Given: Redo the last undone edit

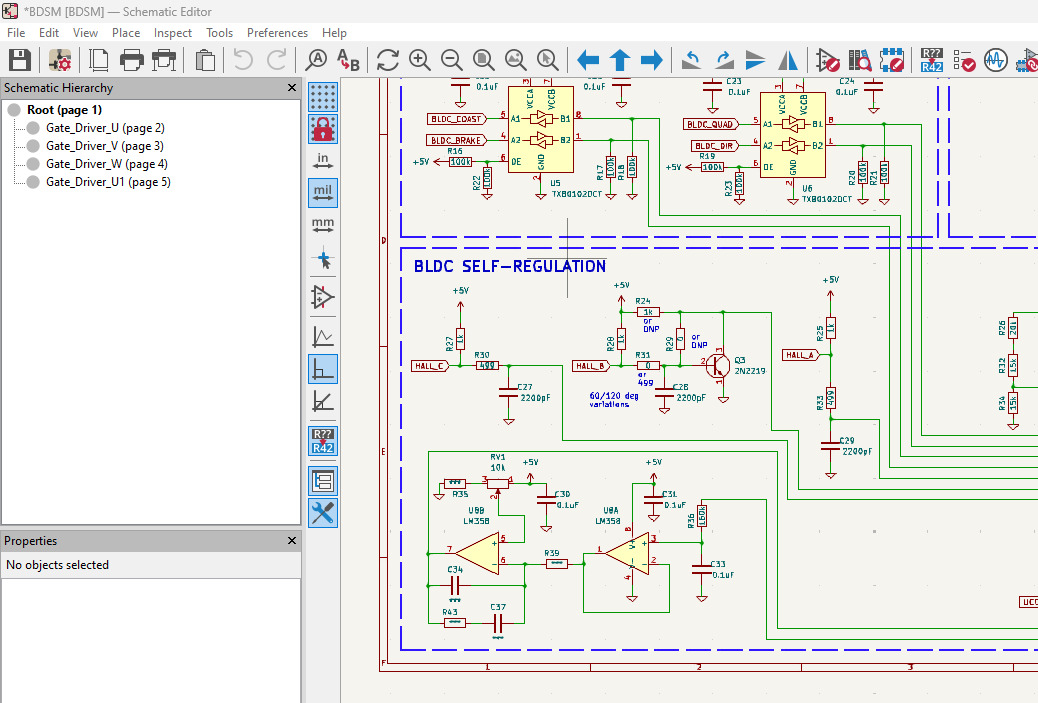Looking at the screenshot, I should [x=276, y=60].
